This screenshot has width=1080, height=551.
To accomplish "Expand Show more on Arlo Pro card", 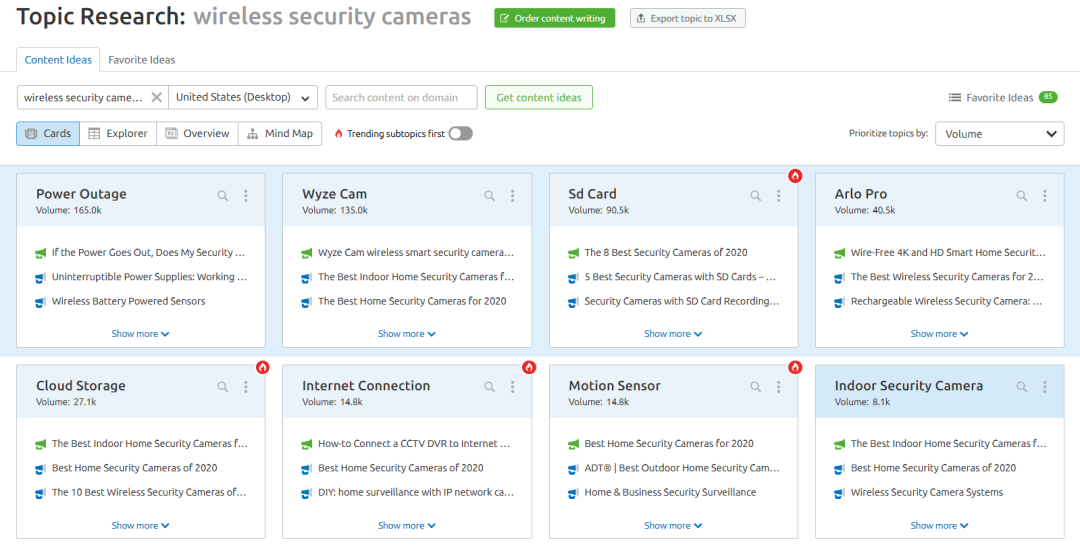I will point(939,334).
